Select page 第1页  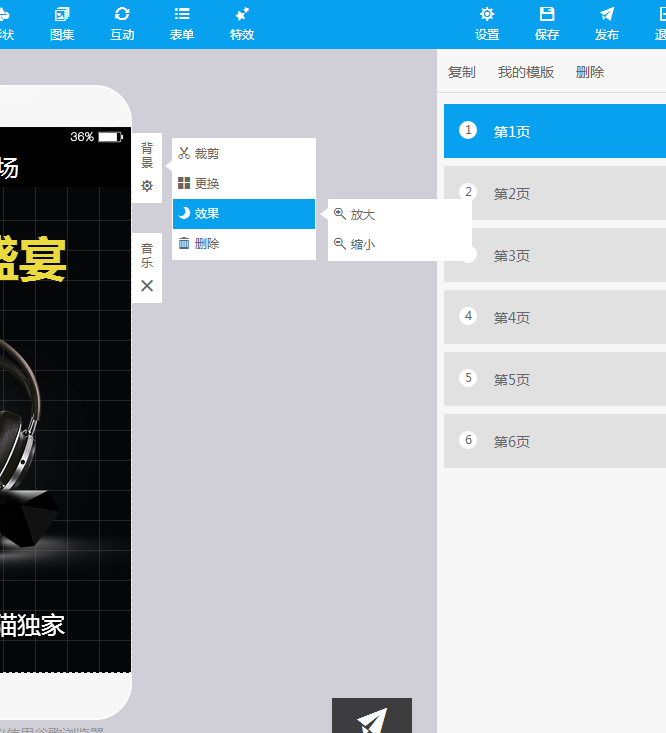555,131
